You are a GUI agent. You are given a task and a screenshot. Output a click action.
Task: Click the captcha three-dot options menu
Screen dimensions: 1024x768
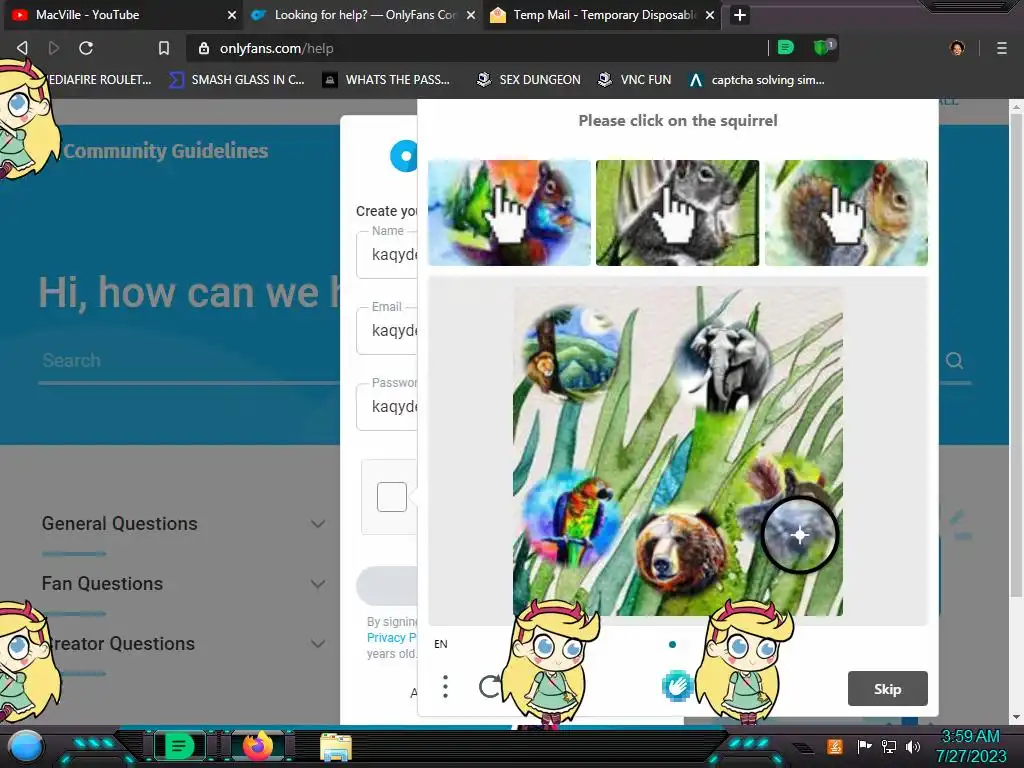tap(445, 686)
